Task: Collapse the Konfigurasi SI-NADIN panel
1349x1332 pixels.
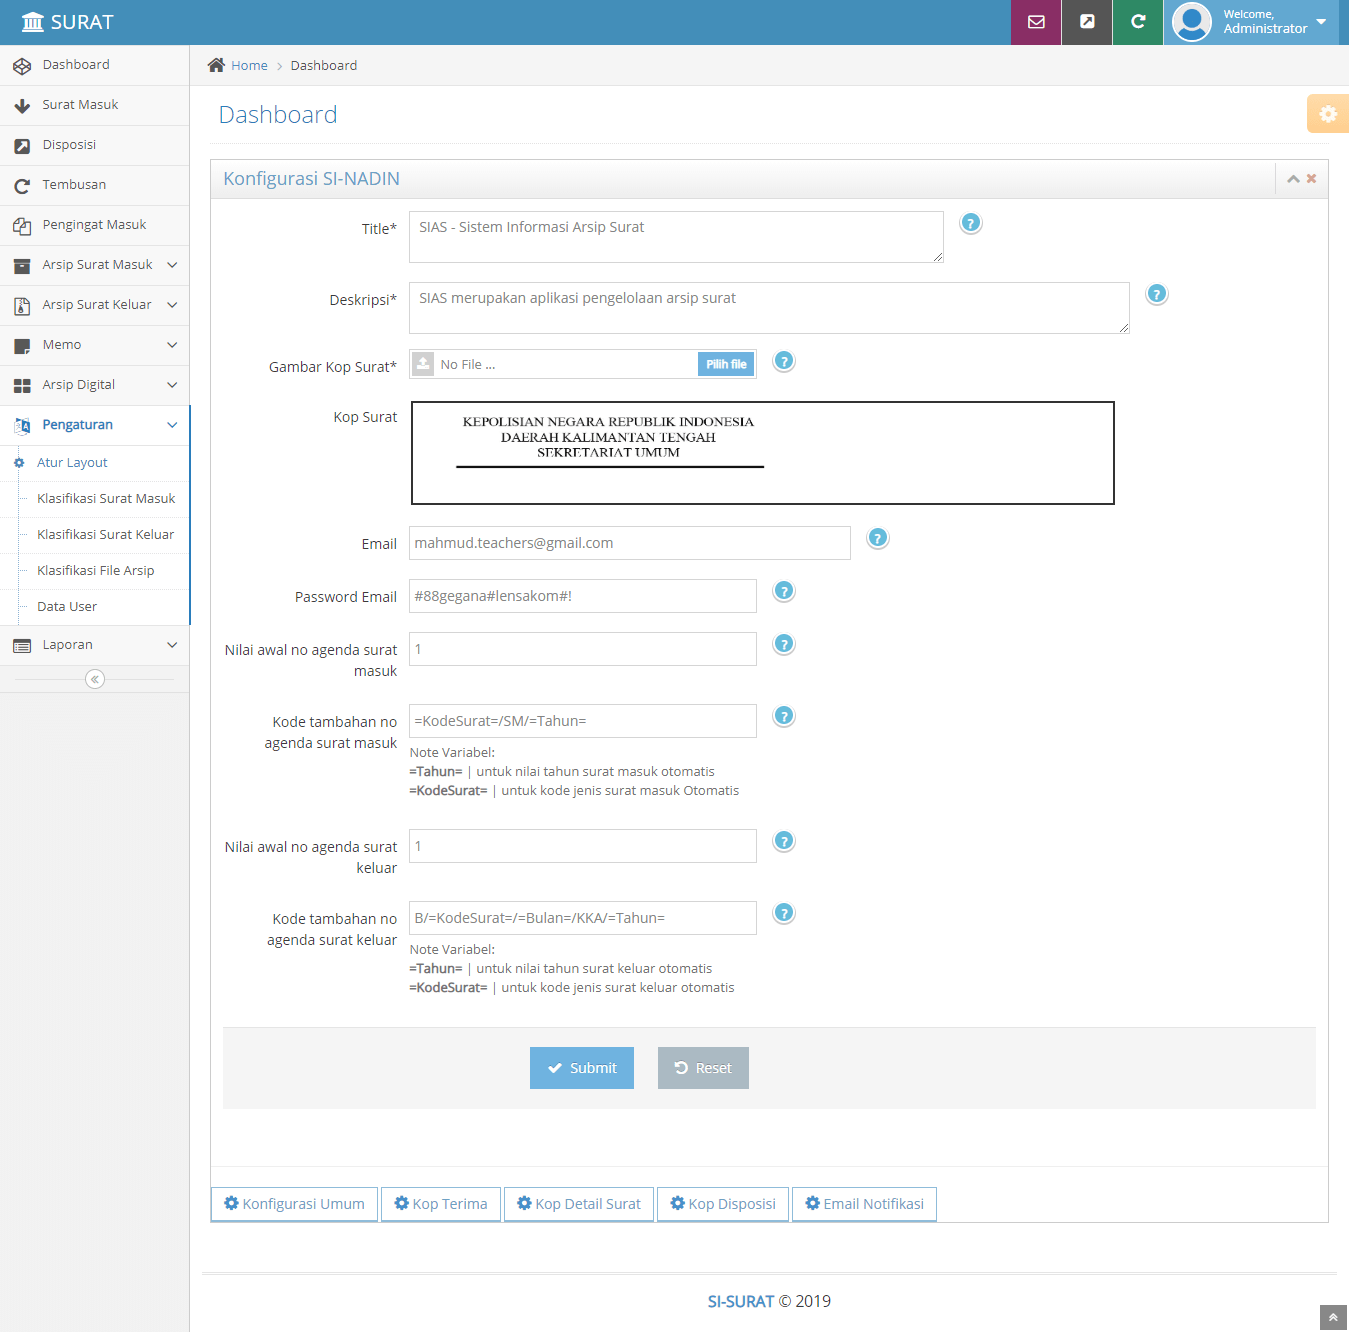Action: (x=1293, y=179)
